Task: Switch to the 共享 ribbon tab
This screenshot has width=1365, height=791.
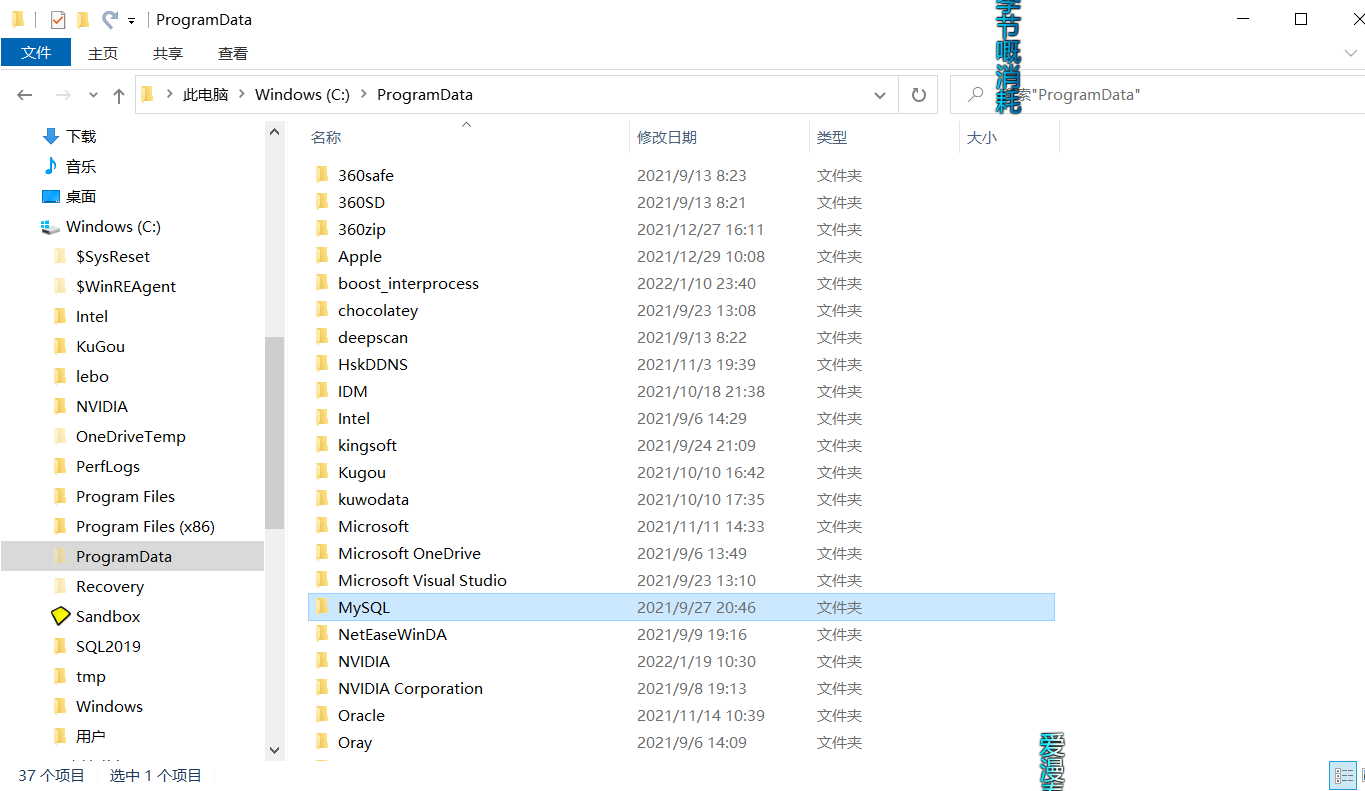Action: (x=168, y=53)
